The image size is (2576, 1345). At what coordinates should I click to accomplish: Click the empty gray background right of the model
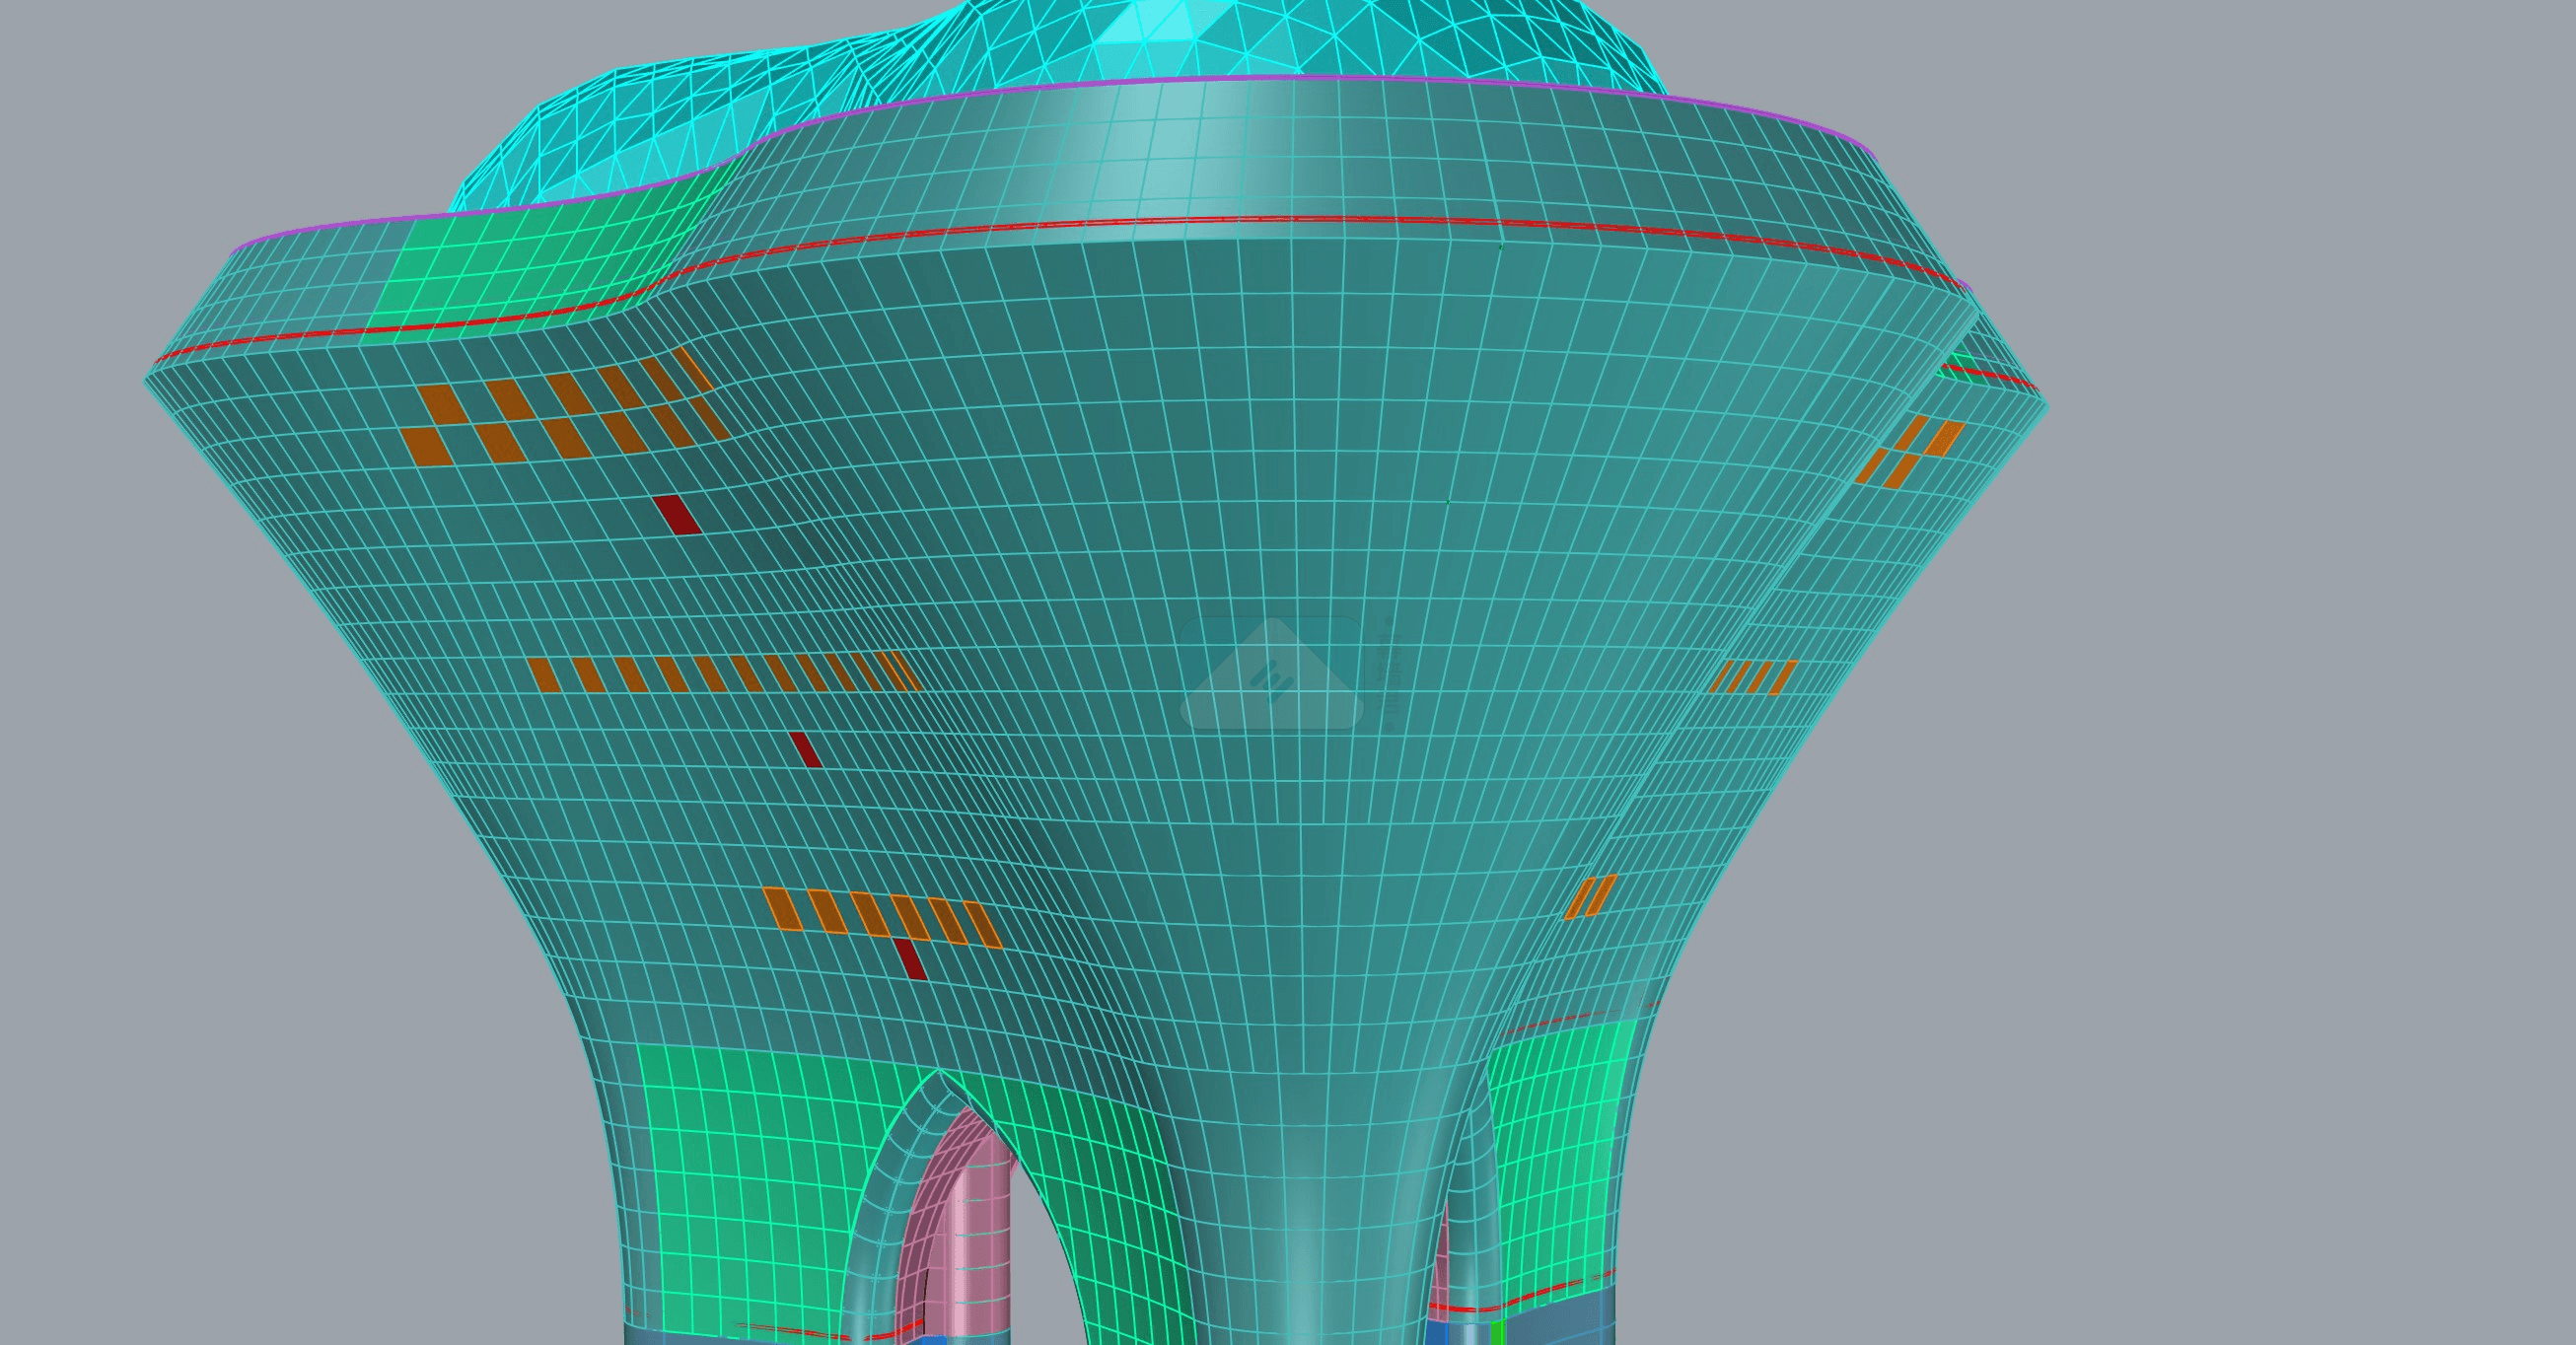[x=2300, y=700]
